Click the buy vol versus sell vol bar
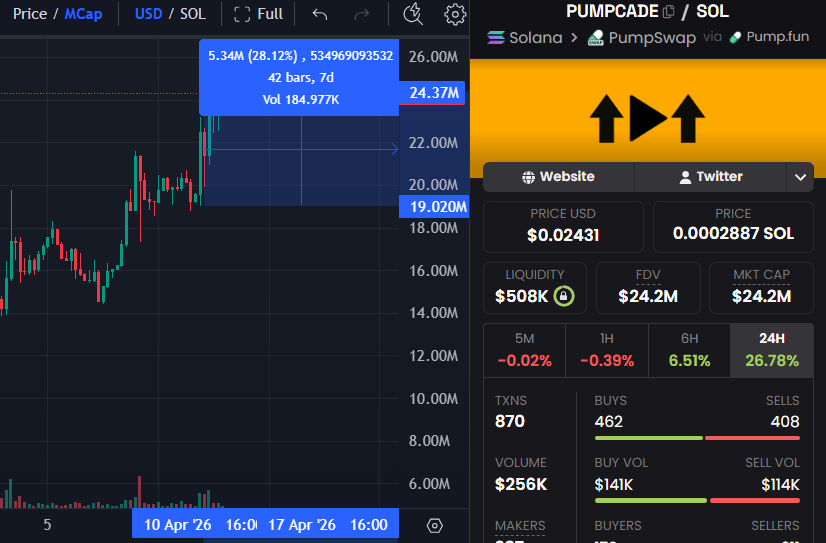 (x=697, y=500)
